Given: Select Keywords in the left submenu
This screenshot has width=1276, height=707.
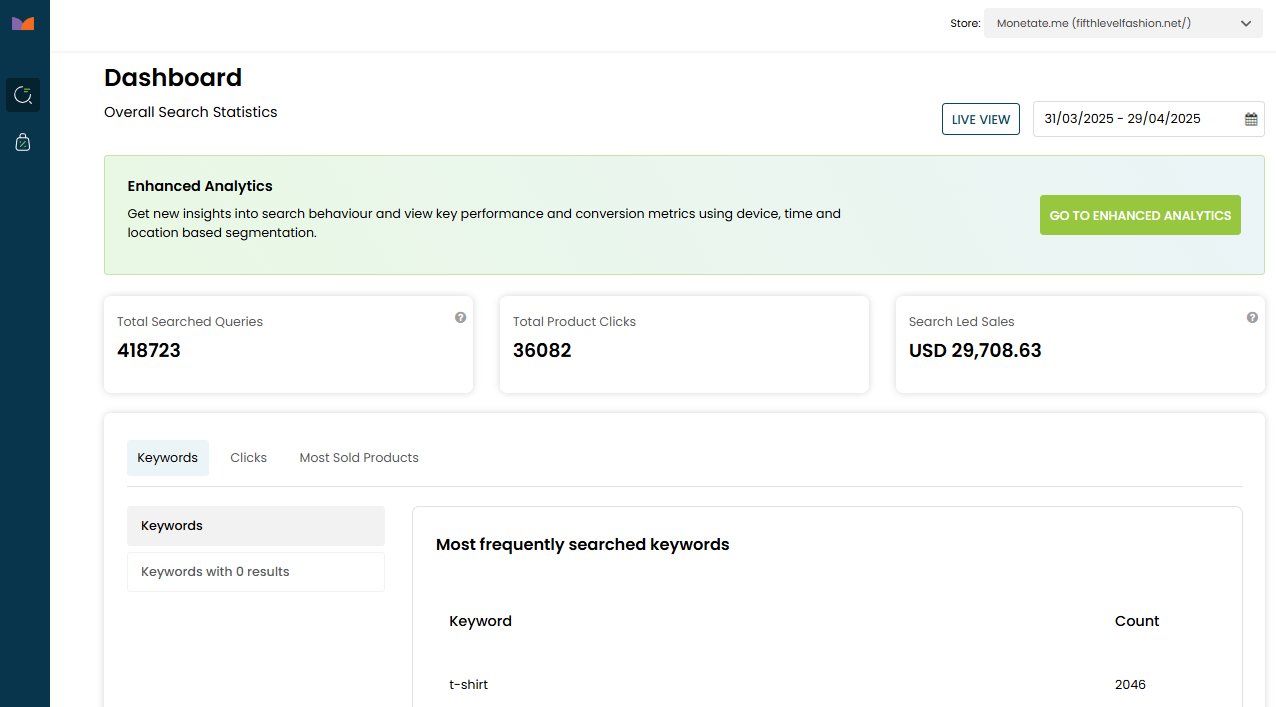Looking at the screenshot, I should [255, 526].
